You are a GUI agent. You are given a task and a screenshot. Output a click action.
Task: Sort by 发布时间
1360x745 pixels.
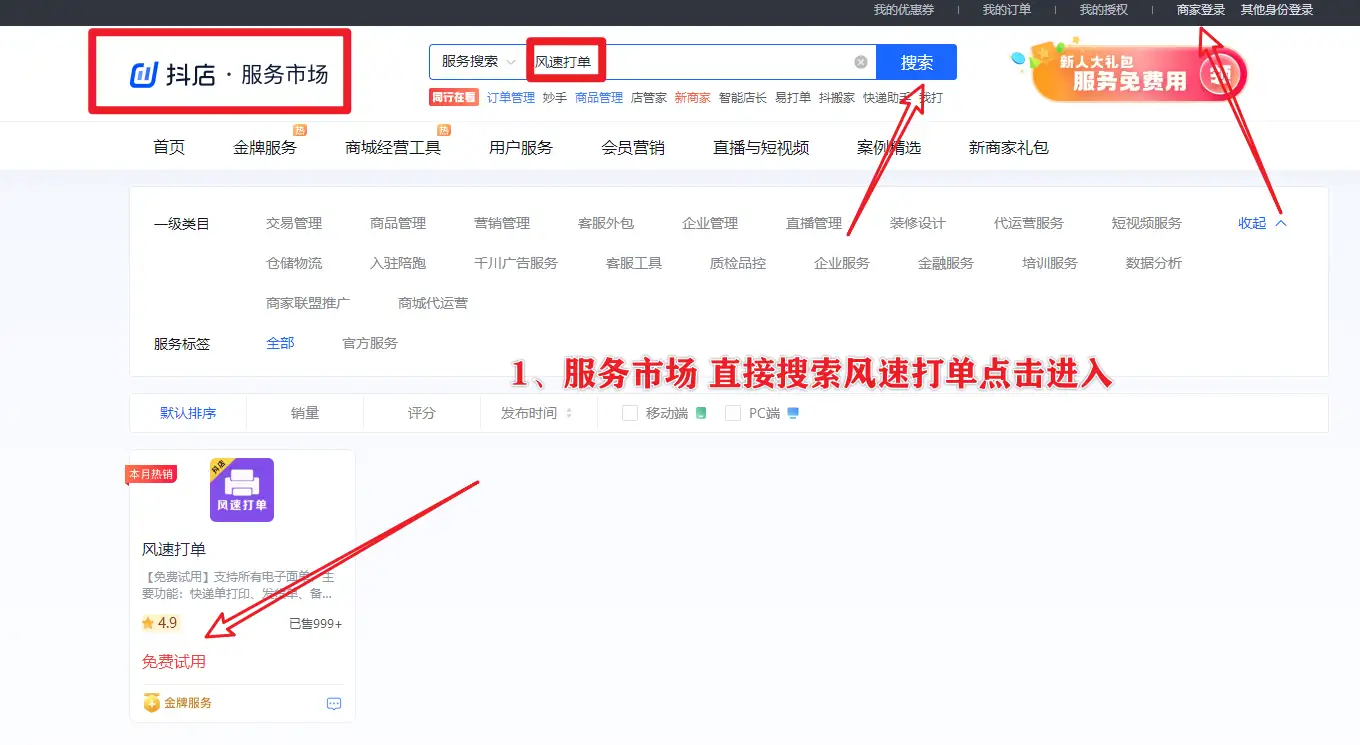coord(537,413)
